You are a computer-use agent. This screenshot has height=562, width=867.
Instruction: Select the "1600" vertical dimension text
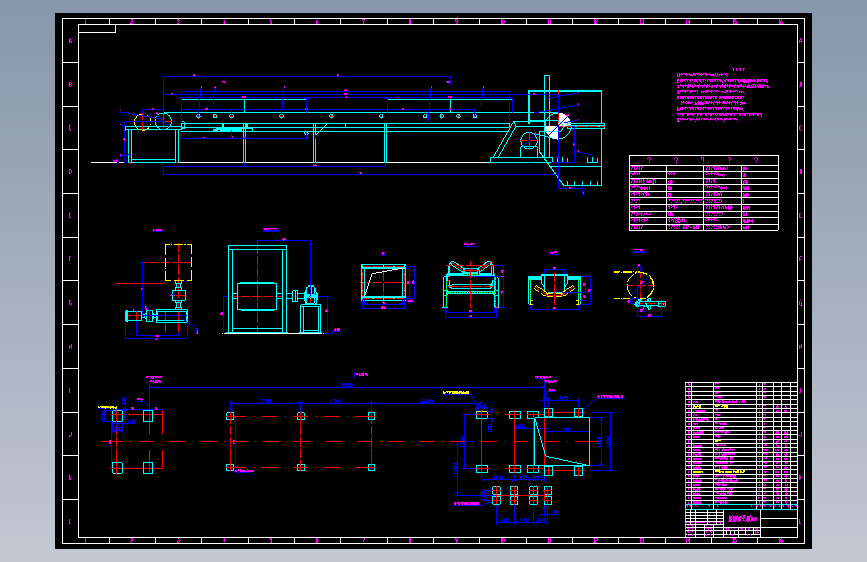608,441
